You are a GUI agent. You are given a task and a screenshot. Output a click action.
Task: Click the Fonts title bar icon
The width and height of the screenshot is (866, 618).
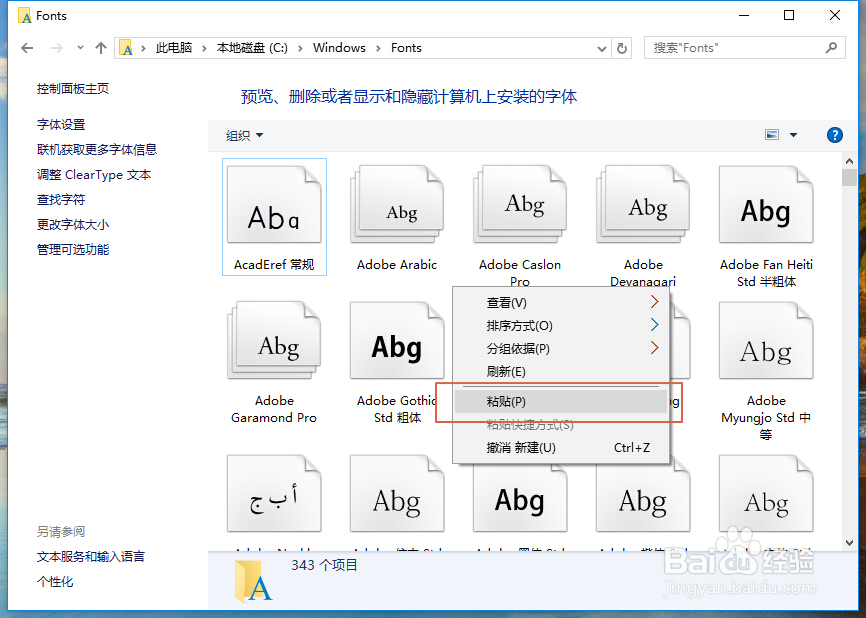pos(25,15)
